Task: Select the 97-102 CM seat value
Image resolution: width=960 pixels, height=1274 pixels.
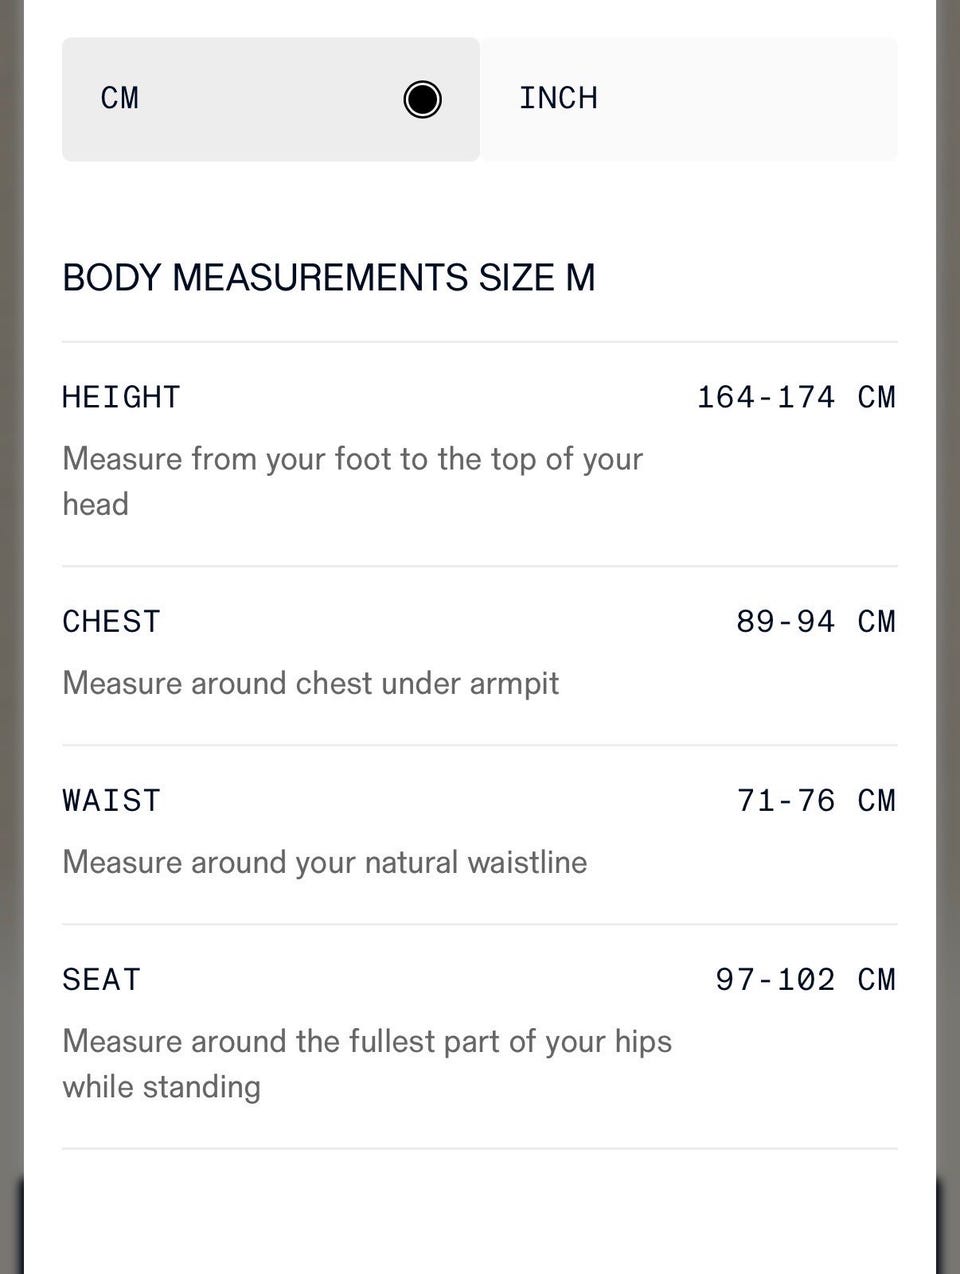Action: tap(805, 979)
